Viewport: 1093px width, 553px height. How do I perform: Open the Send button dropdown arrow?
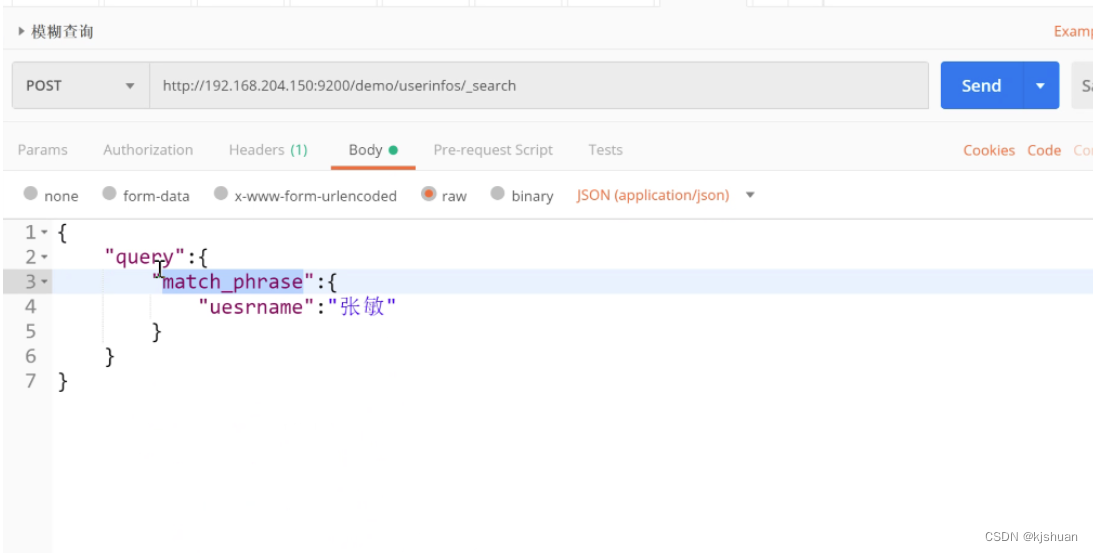1040,86
